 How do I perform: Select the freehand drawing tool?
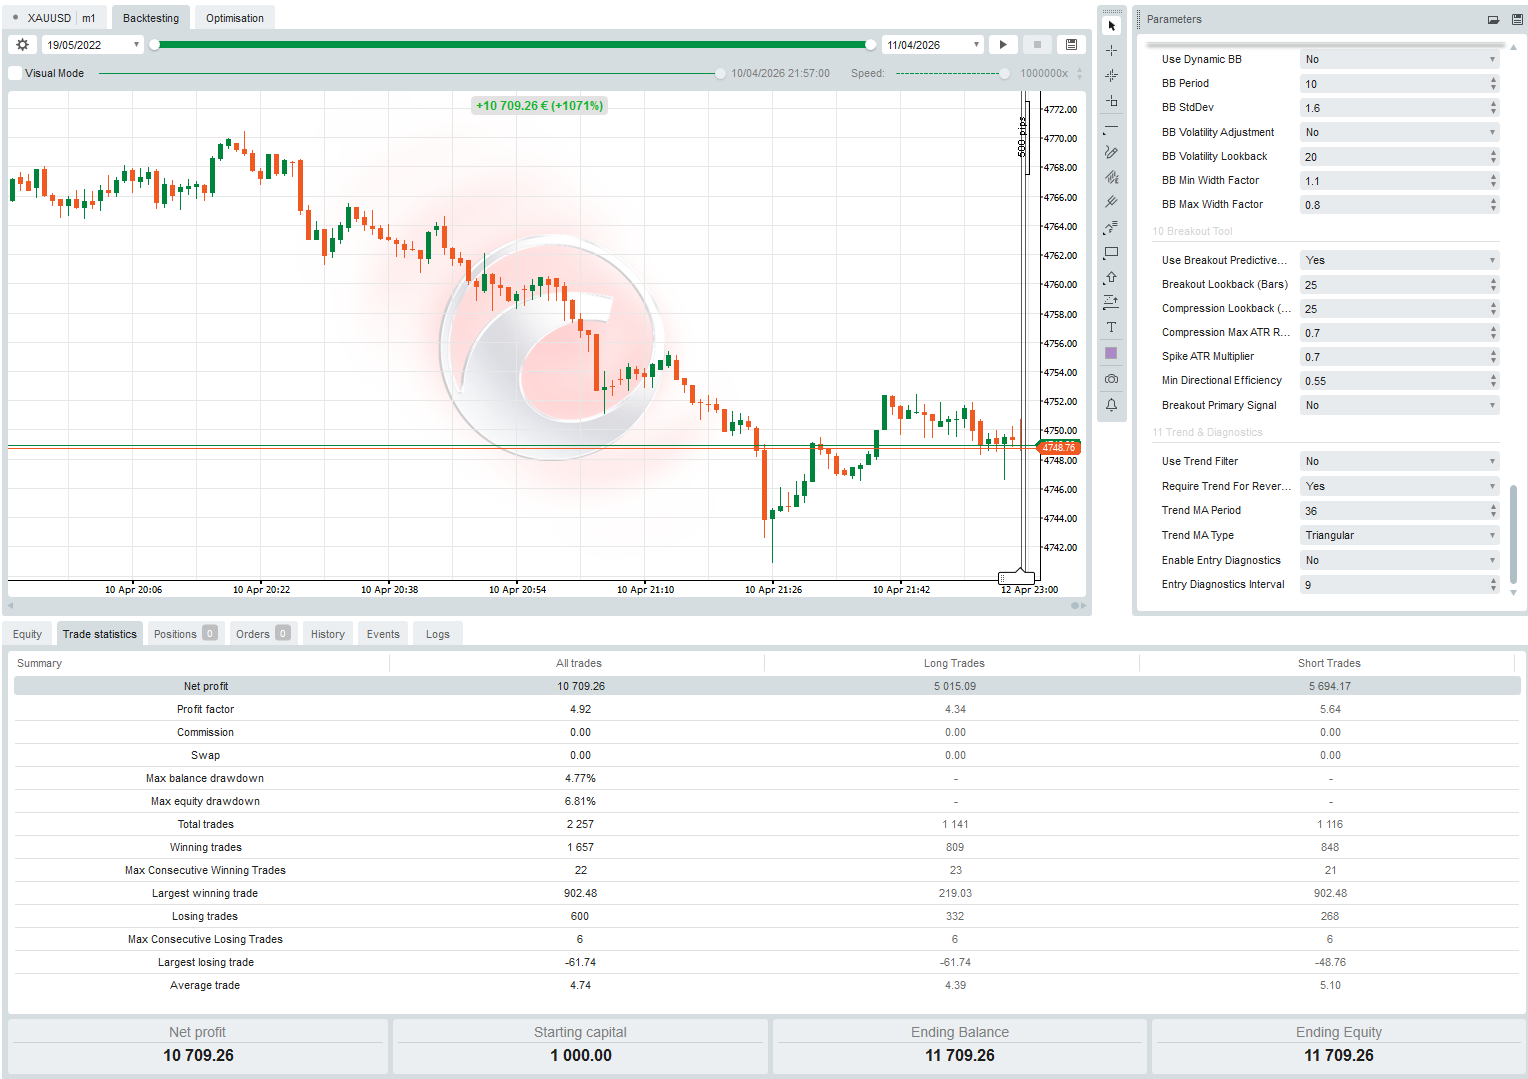(x=1111, y=152)
